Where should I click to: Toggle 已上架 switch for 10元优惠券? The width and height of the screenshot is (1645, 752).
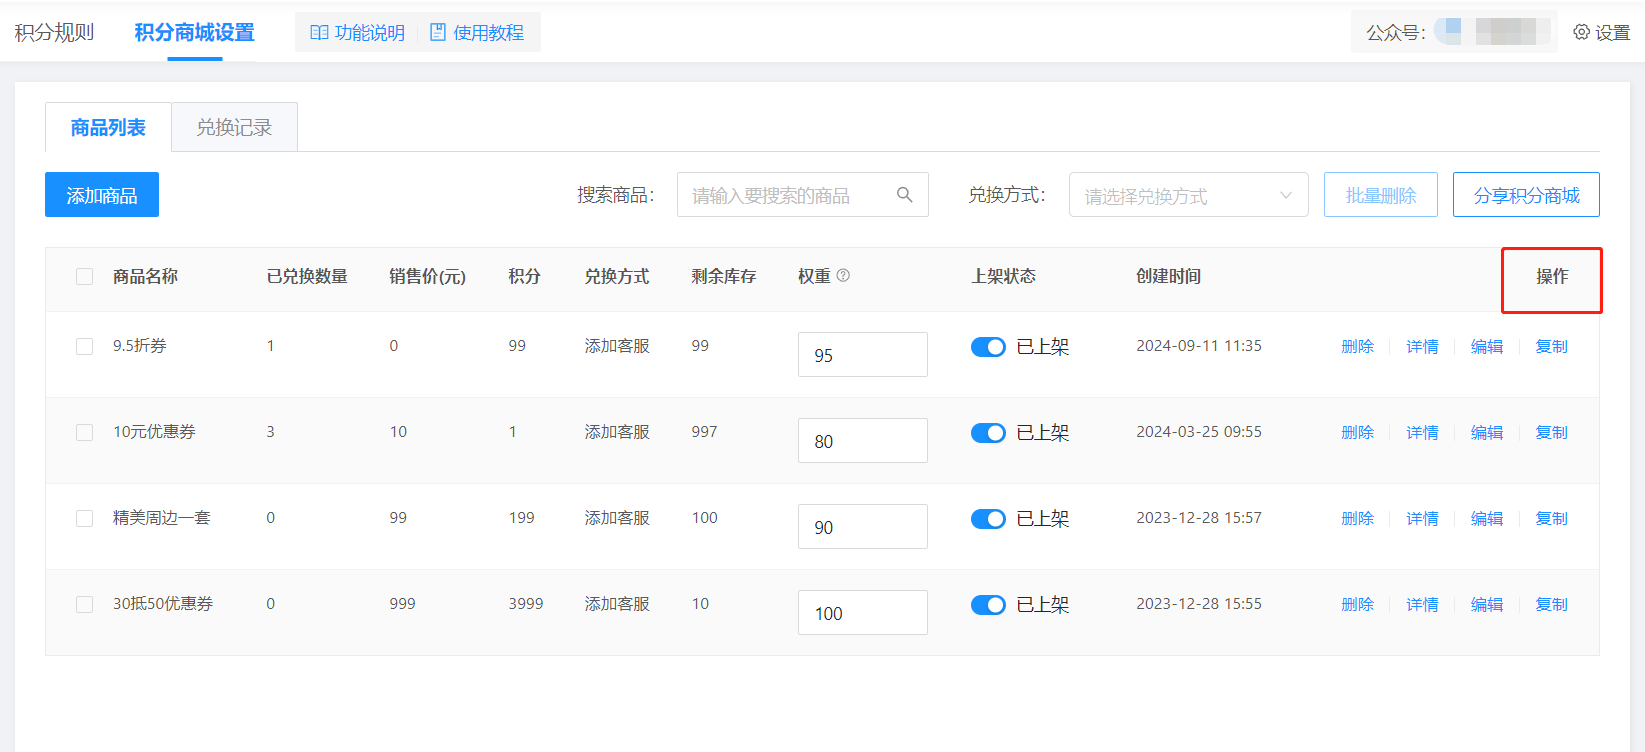tap(988, 433)
